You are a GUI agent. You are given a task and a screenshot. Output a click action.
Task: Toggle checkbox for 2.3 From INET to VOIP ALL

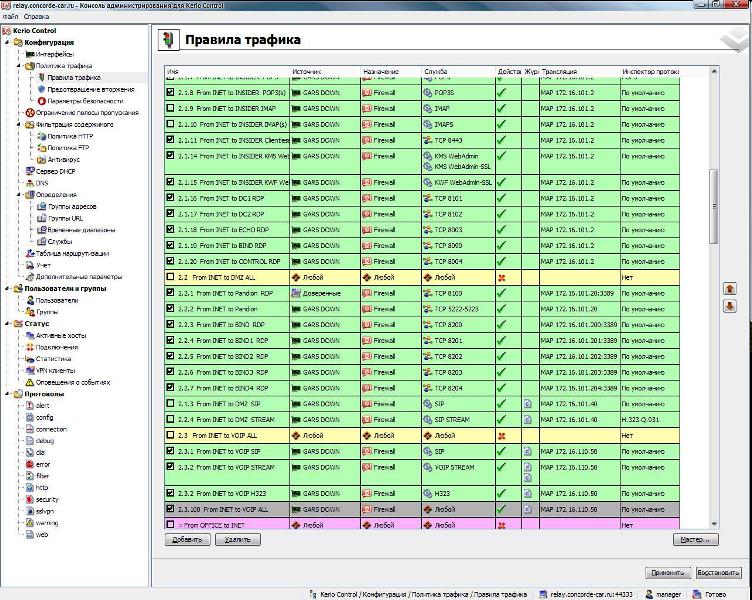click(x=170, y=435)
